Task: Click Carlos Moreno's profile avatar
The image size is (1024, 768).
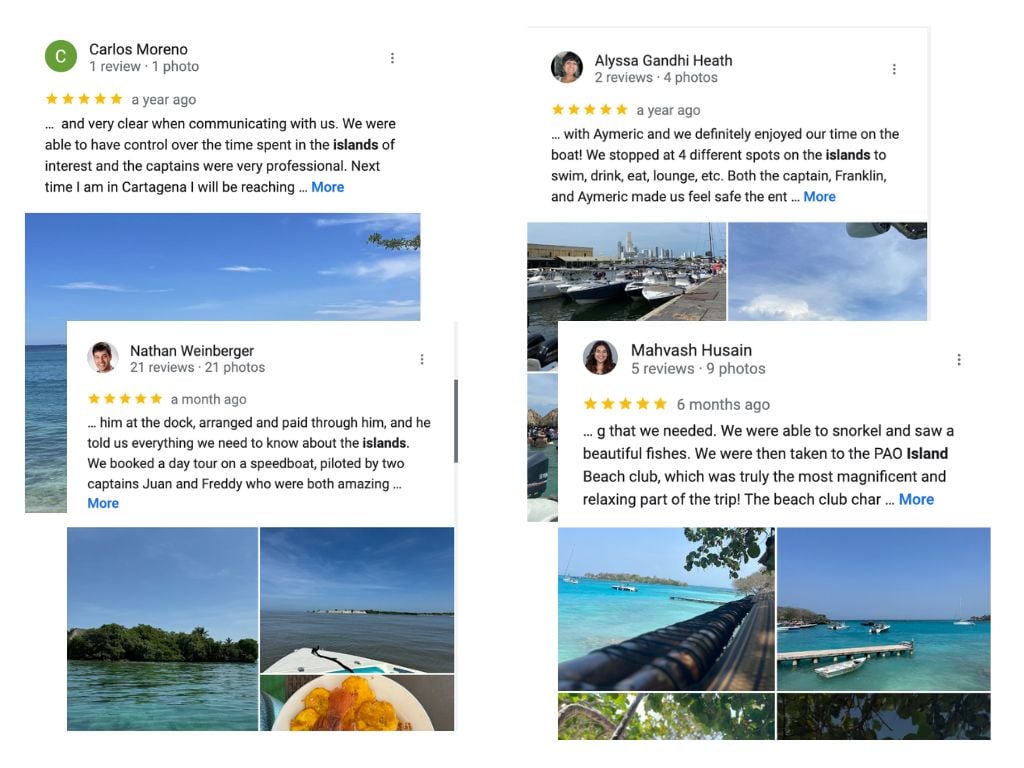Action: tap(61, 56)
